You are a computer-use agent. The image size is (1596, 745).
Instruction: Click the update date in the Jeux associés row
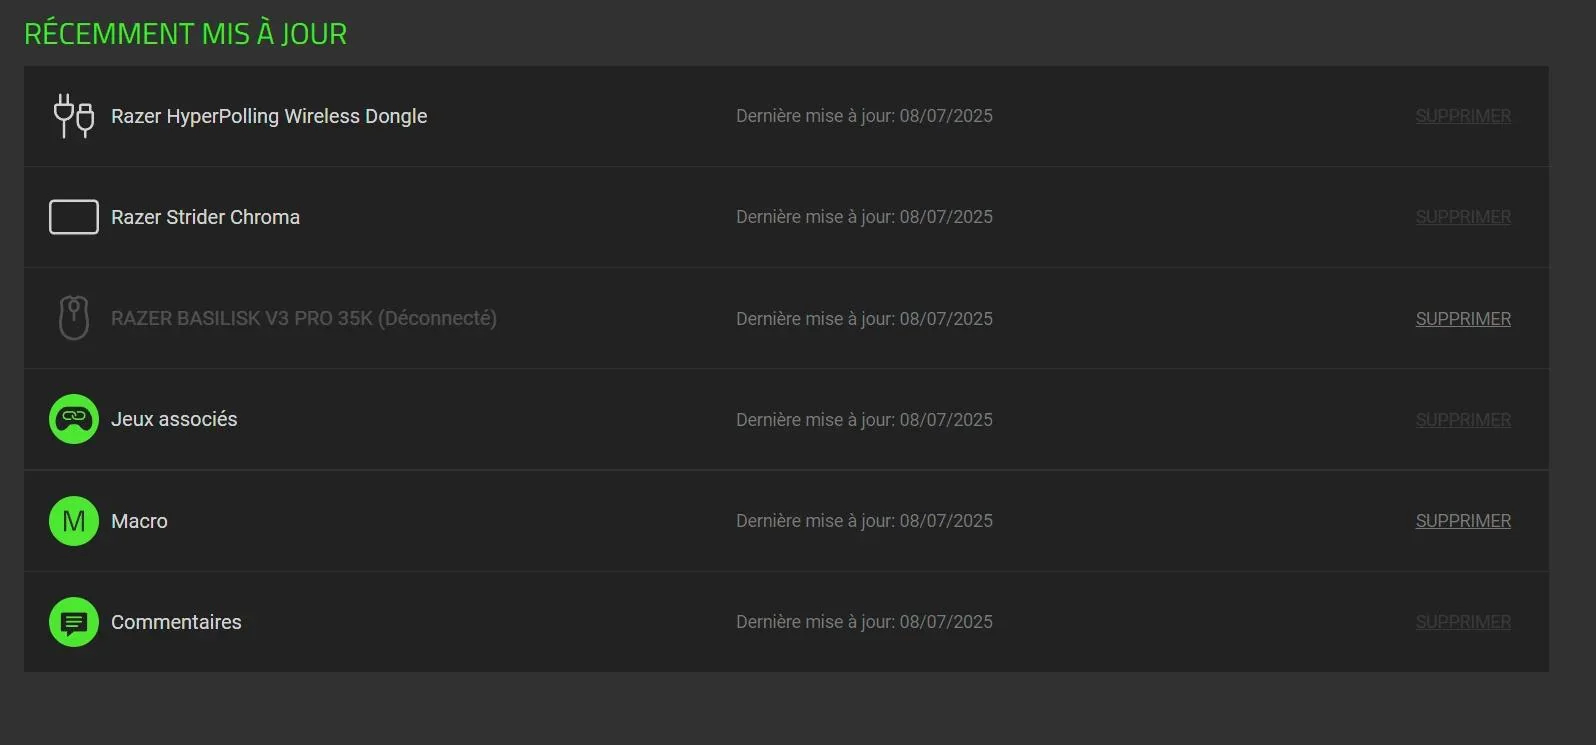coord(864,420)
